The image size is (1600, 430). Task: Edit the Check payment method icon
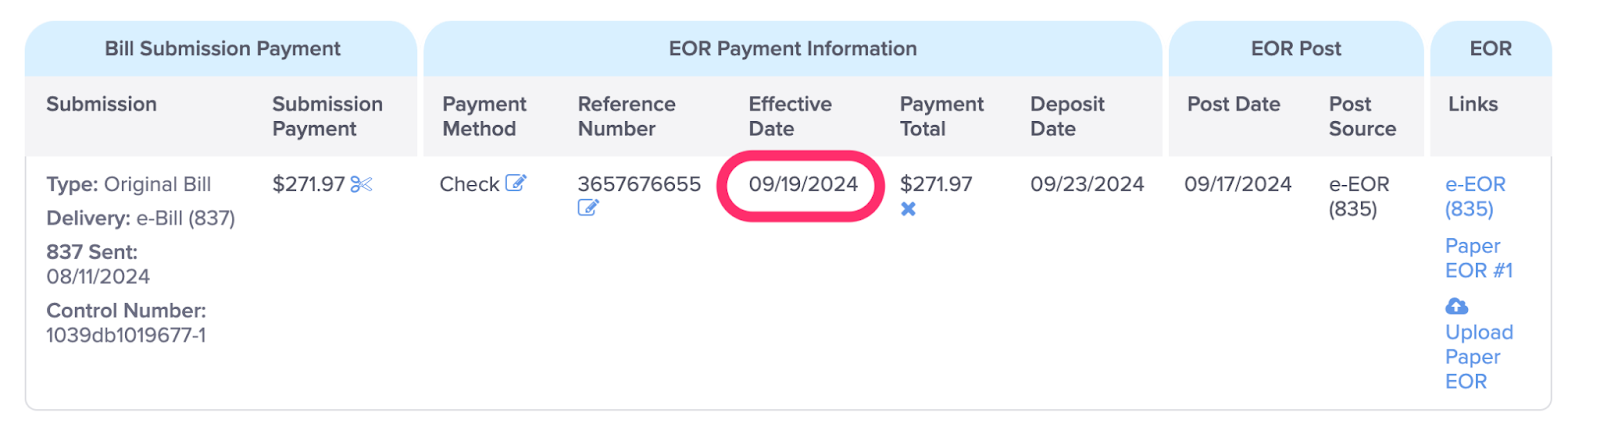[515, 183]
